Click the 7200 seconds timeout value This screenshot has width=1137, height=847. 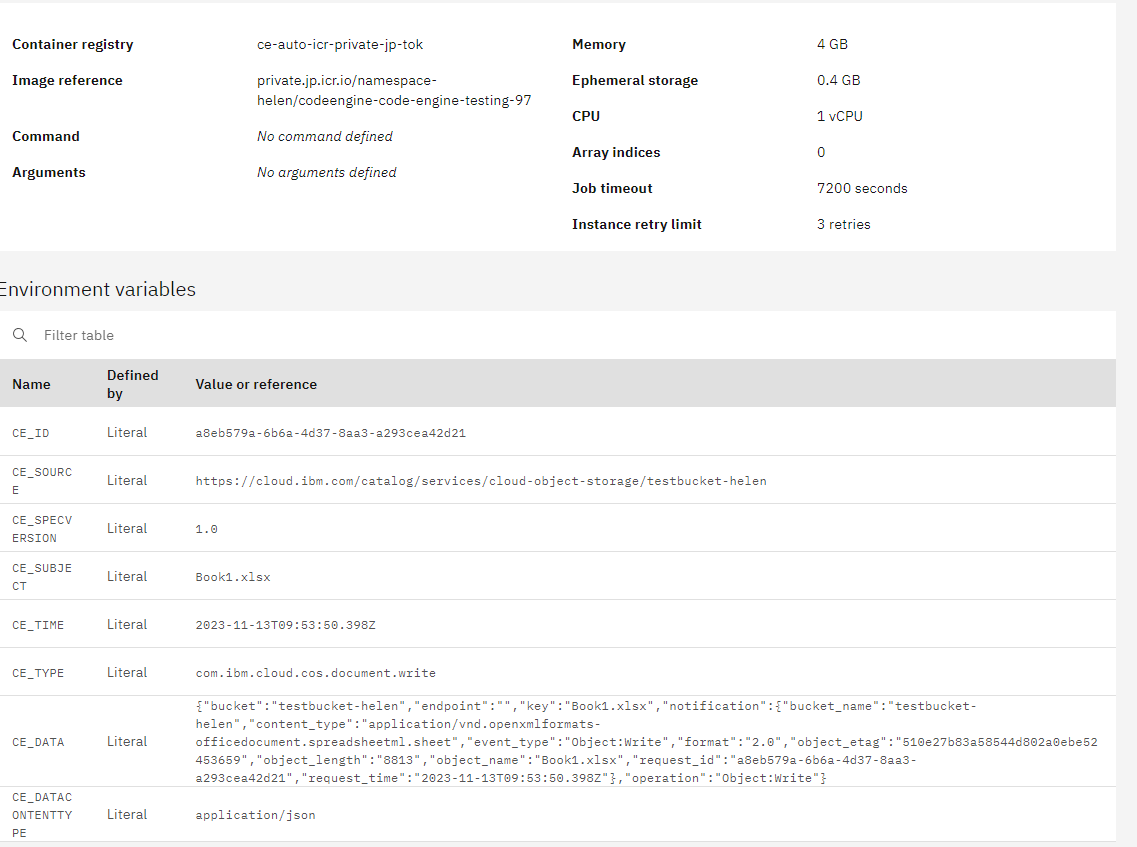click(862, 189)
